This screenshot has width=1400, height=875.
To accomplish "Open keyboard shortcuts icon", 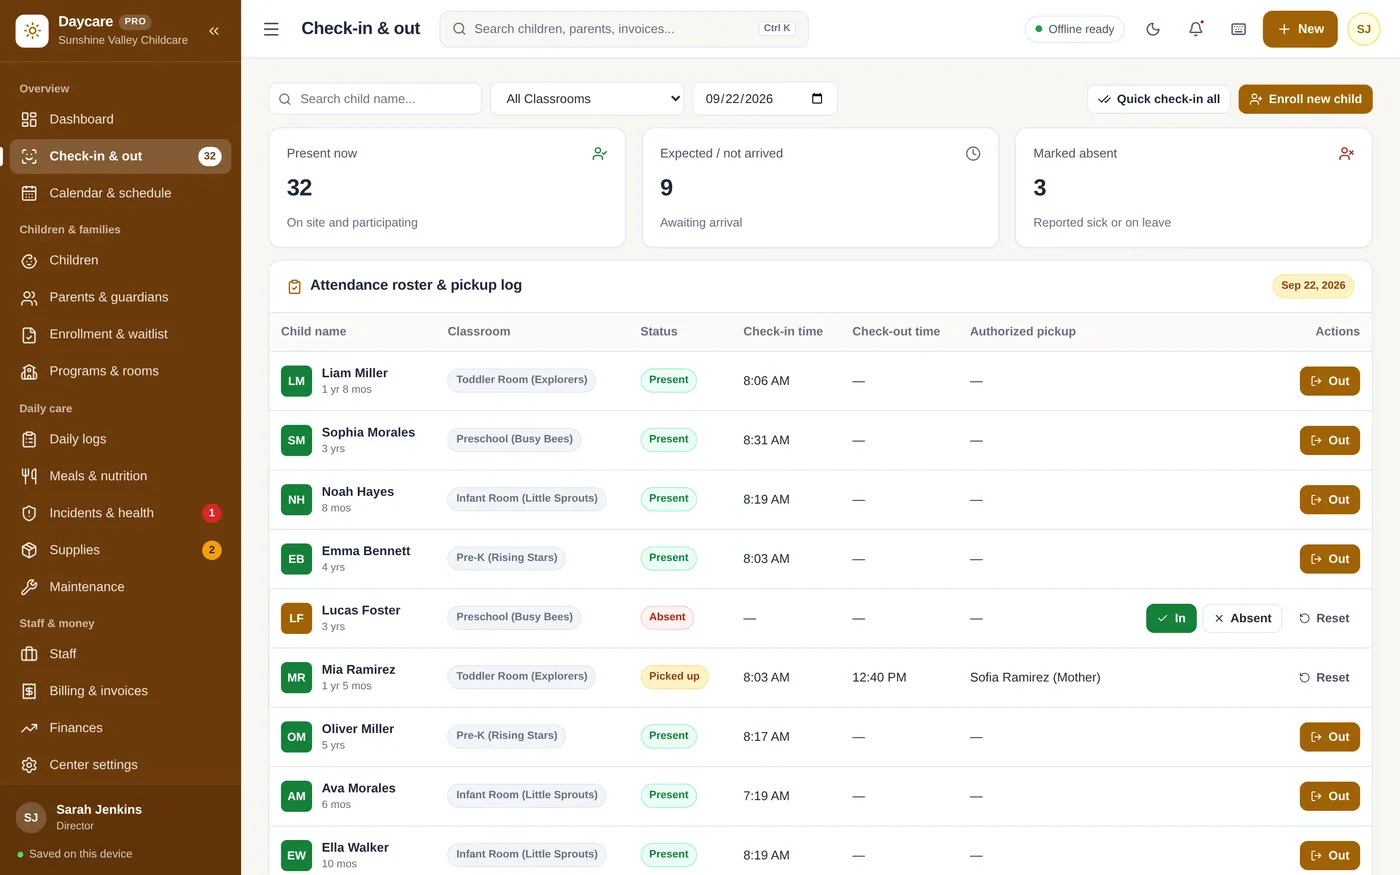I will tap(1239, 29).
